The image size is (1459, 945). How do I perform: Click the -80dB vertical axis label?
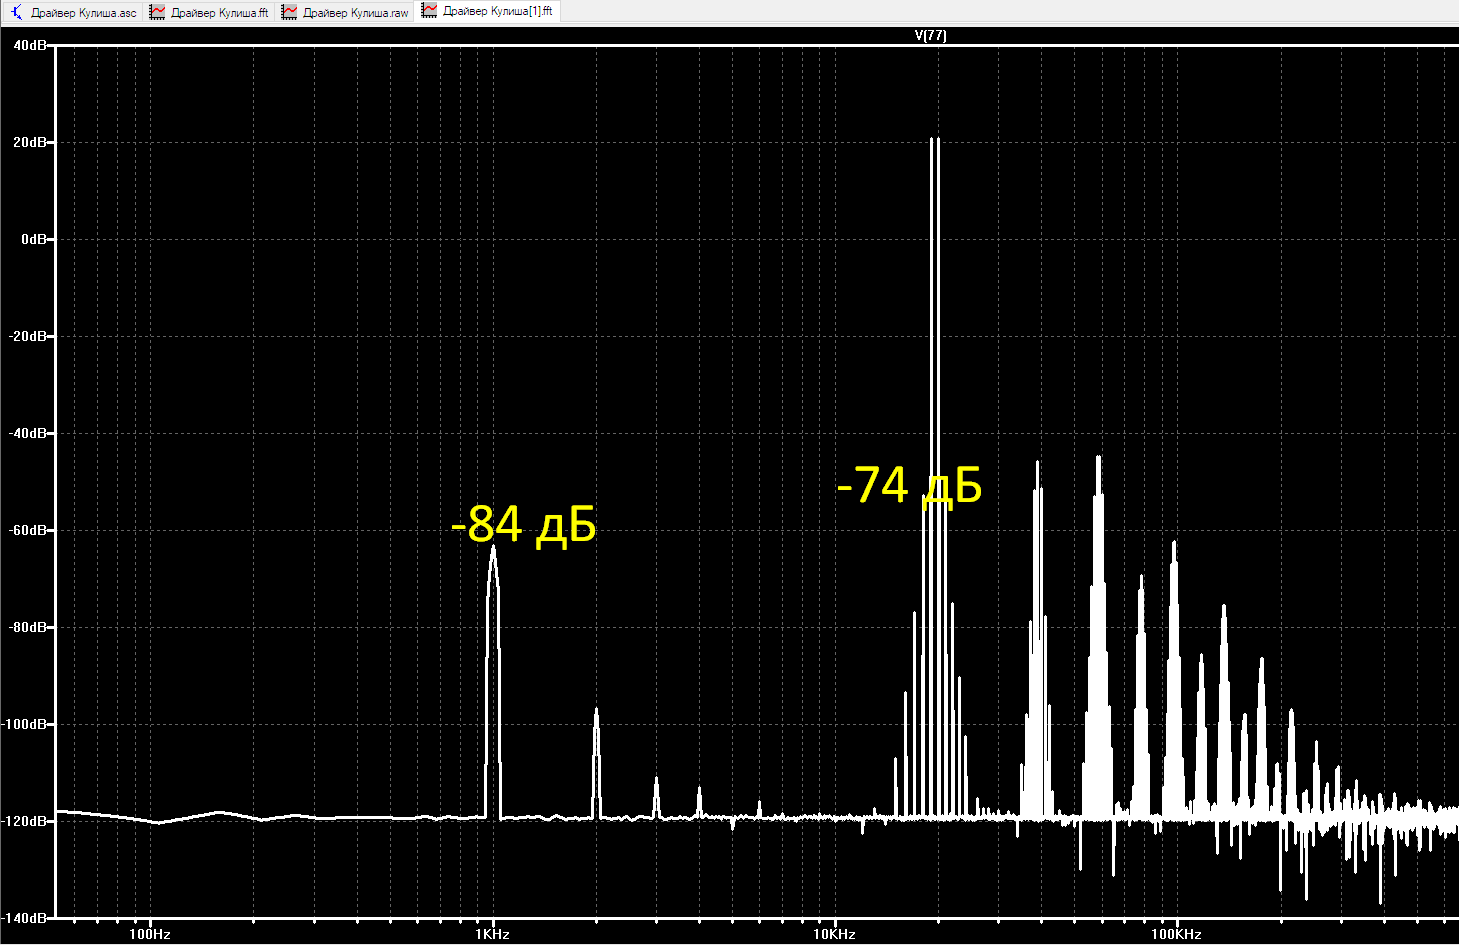tap(27, 628)
